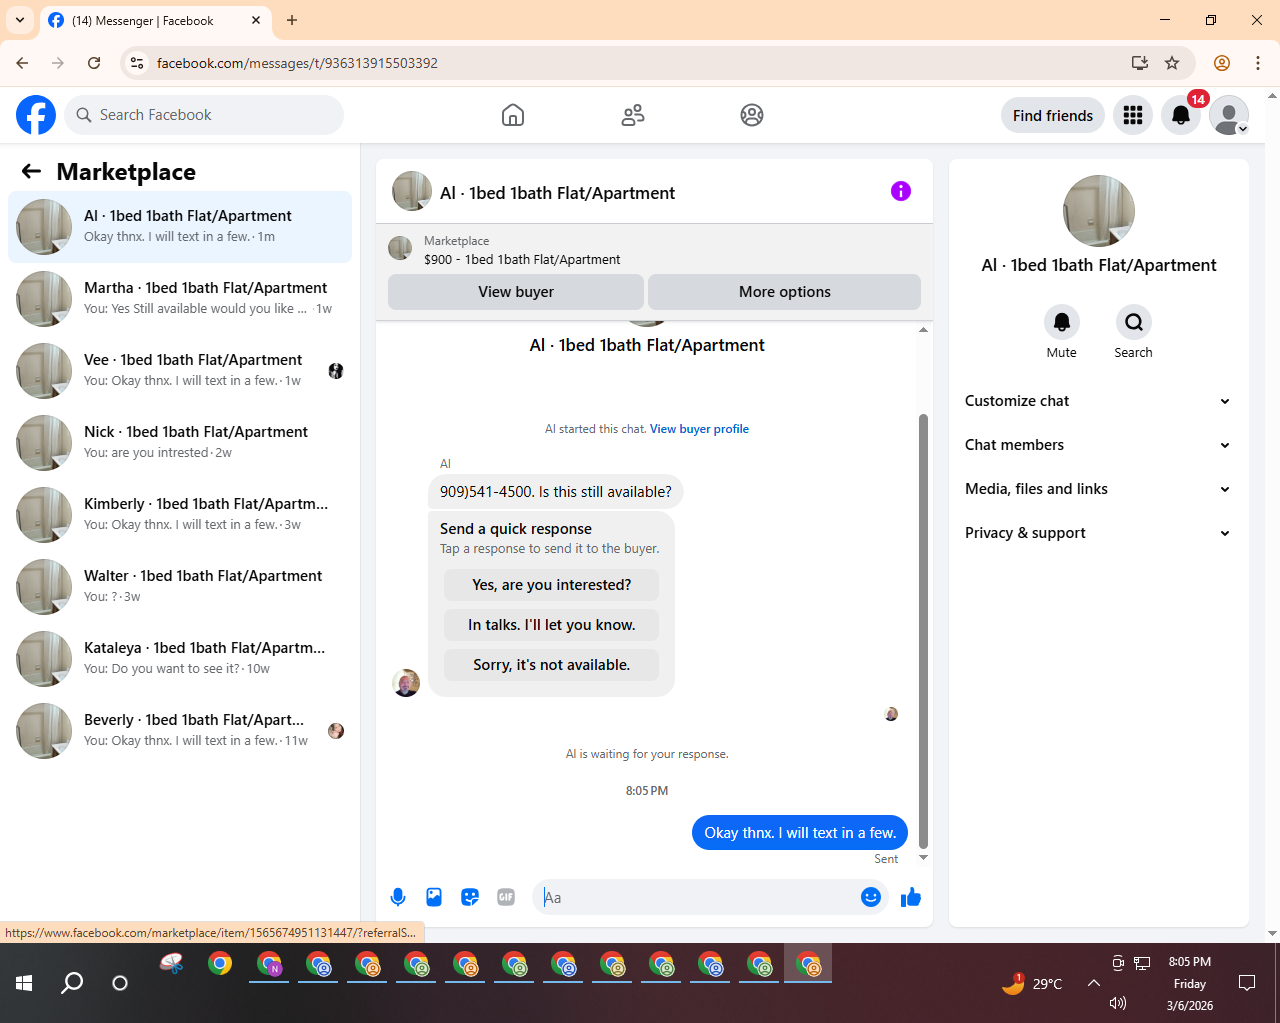The width and height of the screenshot is (1280, 1023).
Task: Choose a sticker from the composer
Action: [470, 897]
